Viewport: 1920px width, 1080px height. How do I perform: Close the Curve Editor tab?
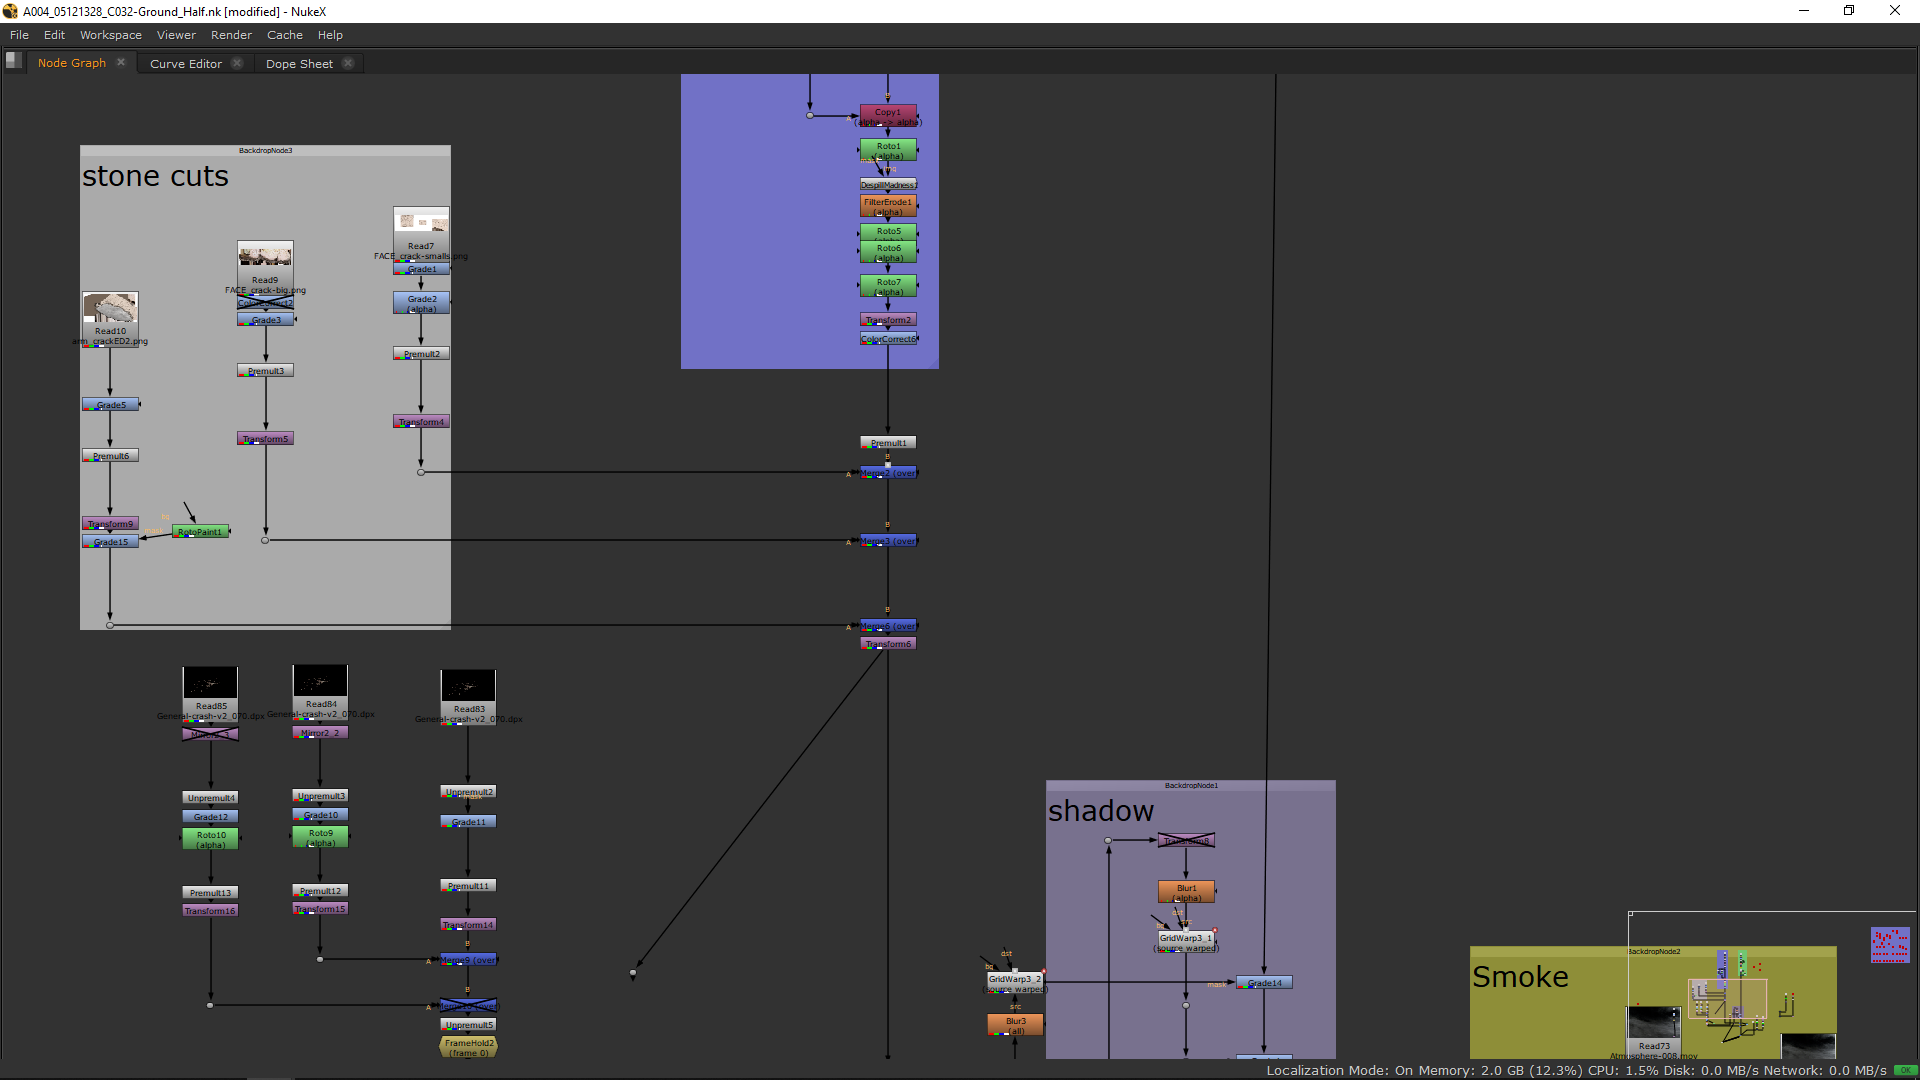[x=237, y=63]
